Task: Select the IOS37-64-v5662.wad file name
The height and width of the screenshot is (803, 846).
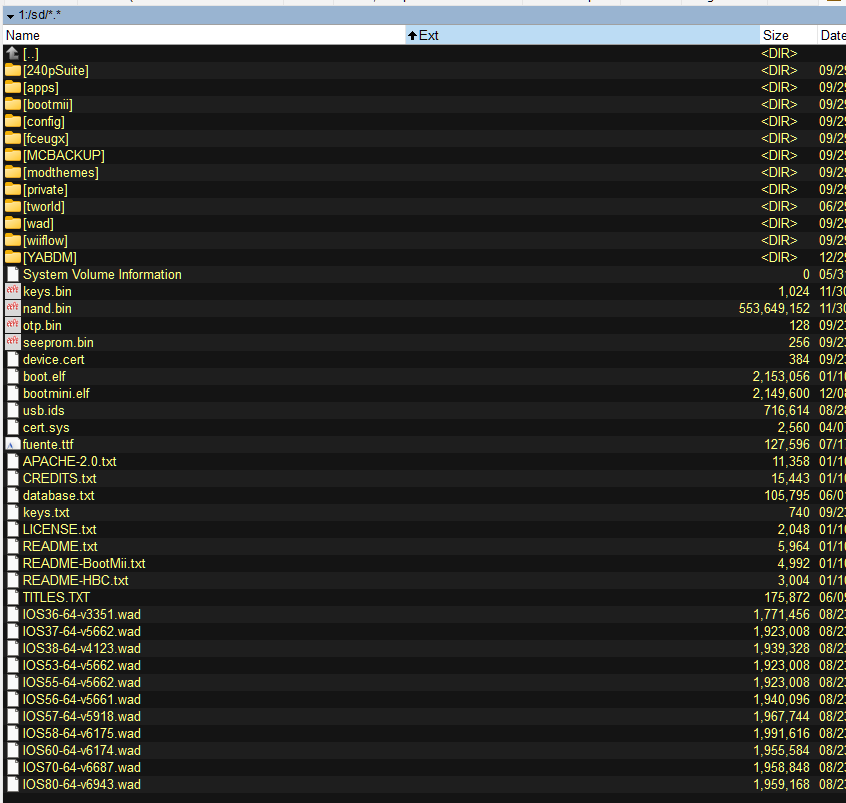Action: [81, 631]
